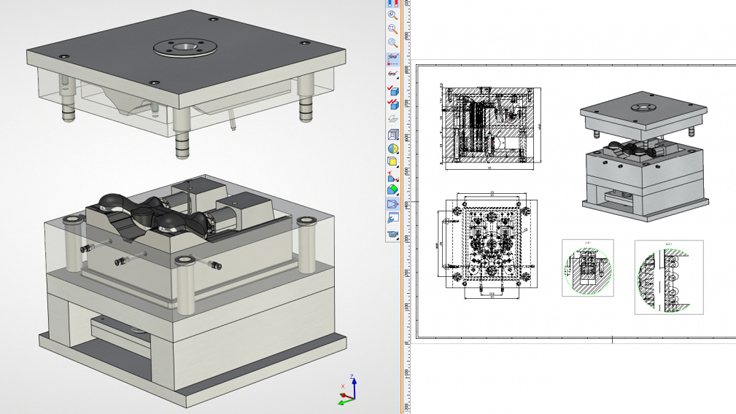The height and width of the screenshot is (414, 736).
Task: Open the green face cube tool
Action: pyautogui.click(x=393, y=190)
